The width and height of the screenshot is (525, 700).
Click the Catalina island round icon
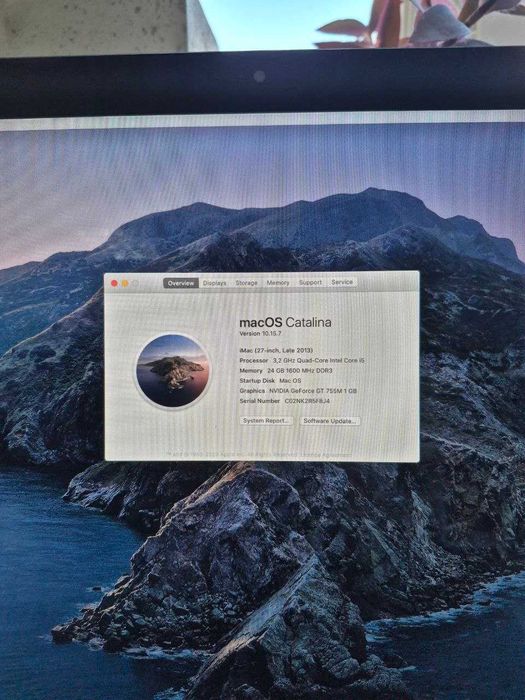tap(173, 371)
